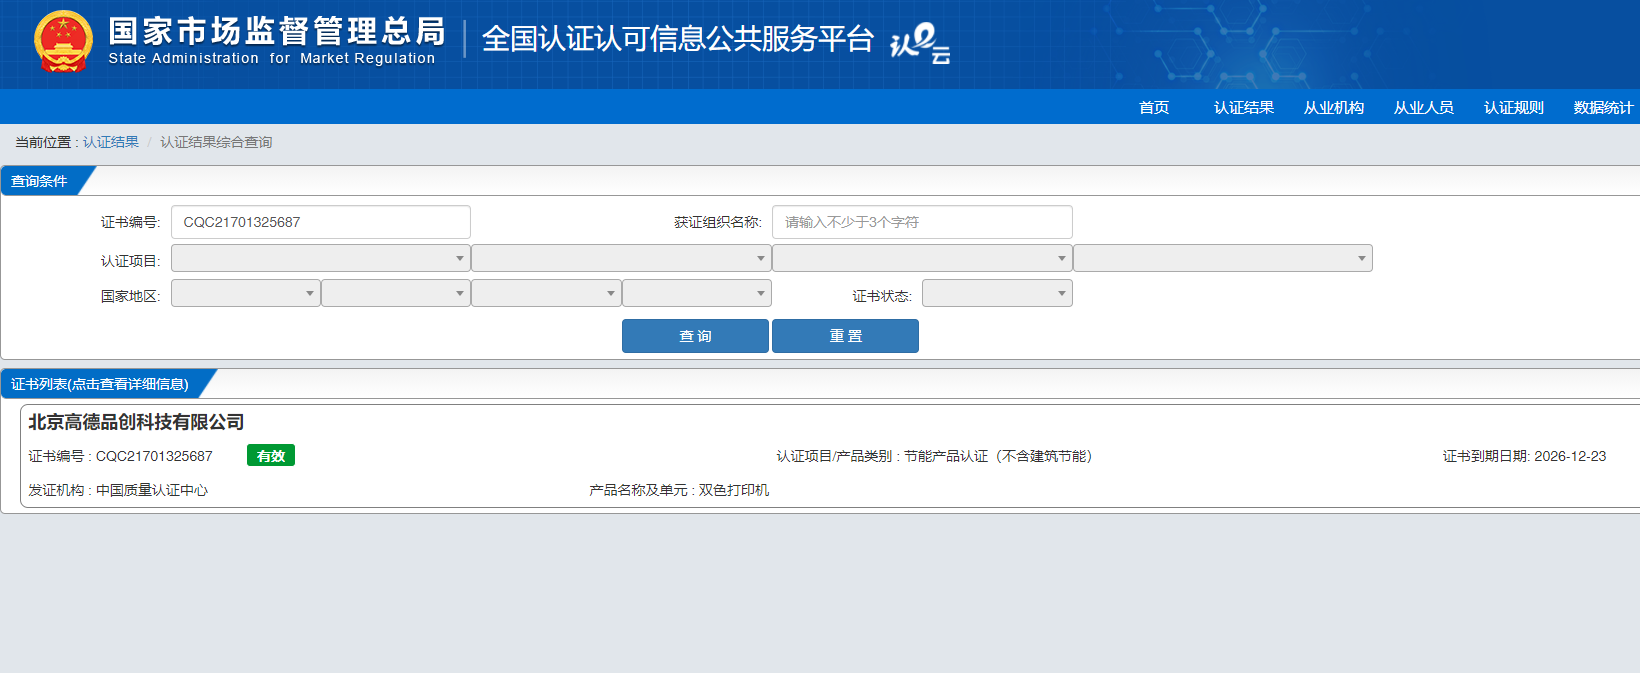This screenshot has height=673, width=1640.
Task: Follow the 认证结果 breadcrumb link
Action: (x=111, y=142)
